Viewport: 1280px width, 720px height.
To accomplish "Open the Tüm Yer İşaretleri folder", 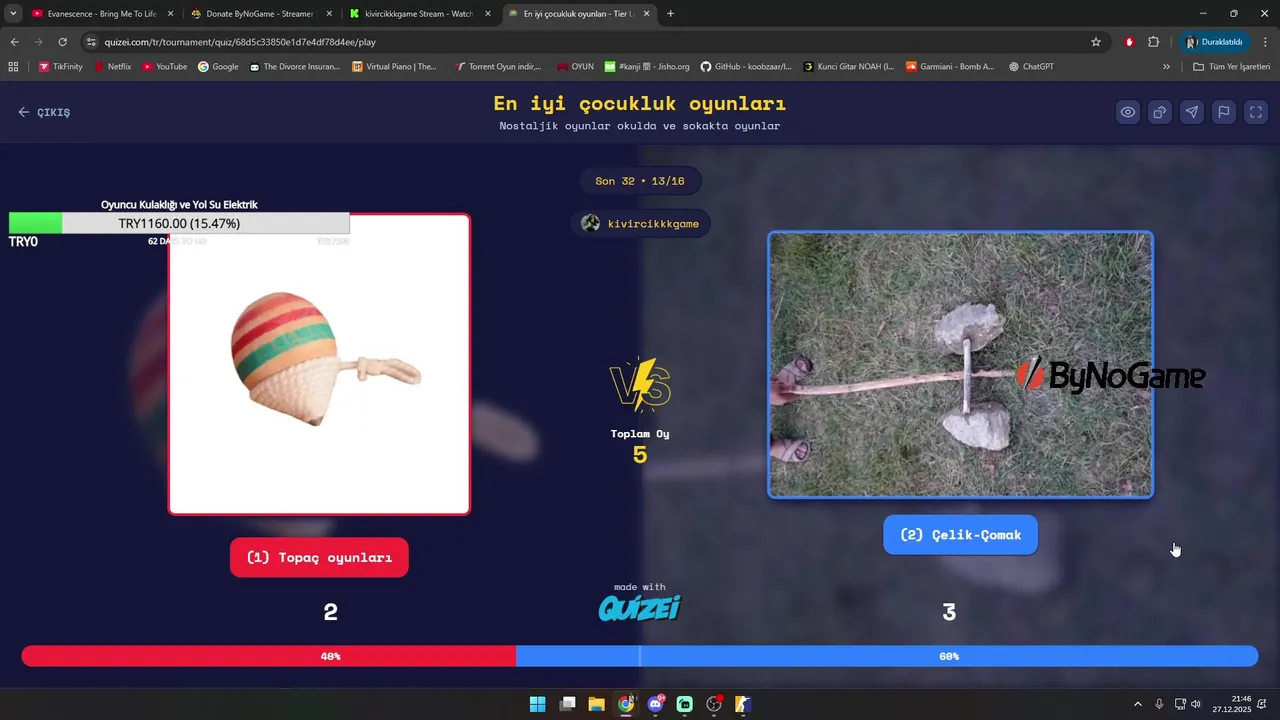I will click(1231, 66).
